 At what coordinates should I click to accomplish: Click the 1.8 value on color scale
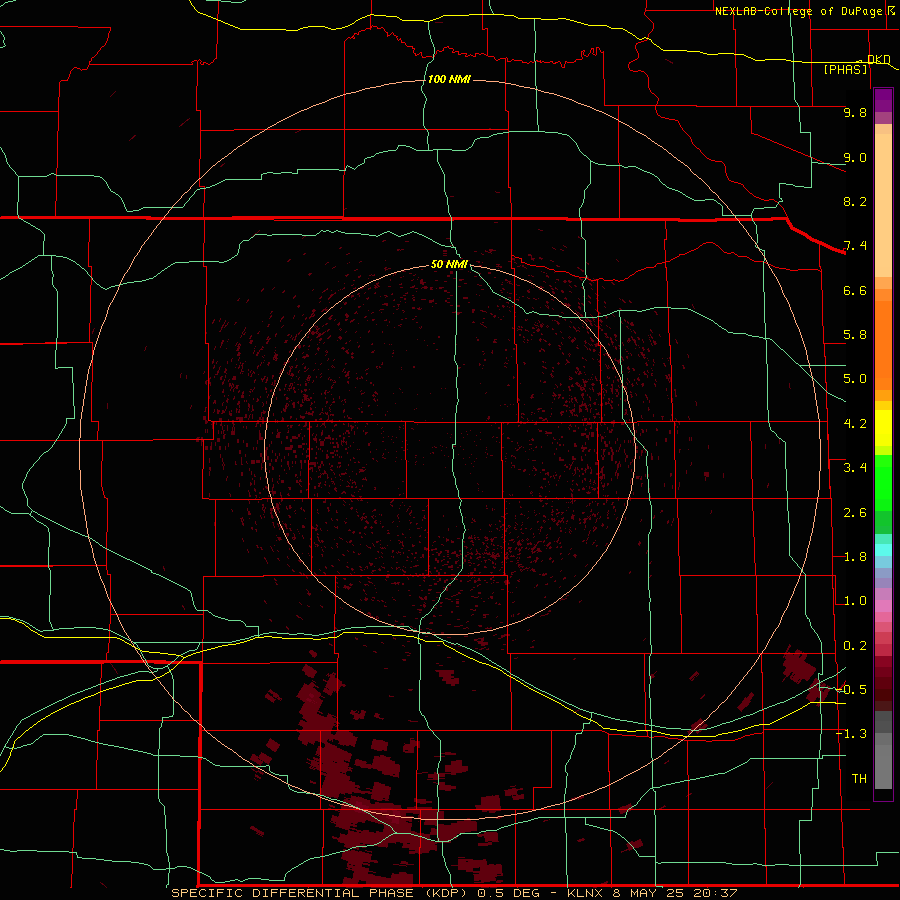tap(855, 557)
